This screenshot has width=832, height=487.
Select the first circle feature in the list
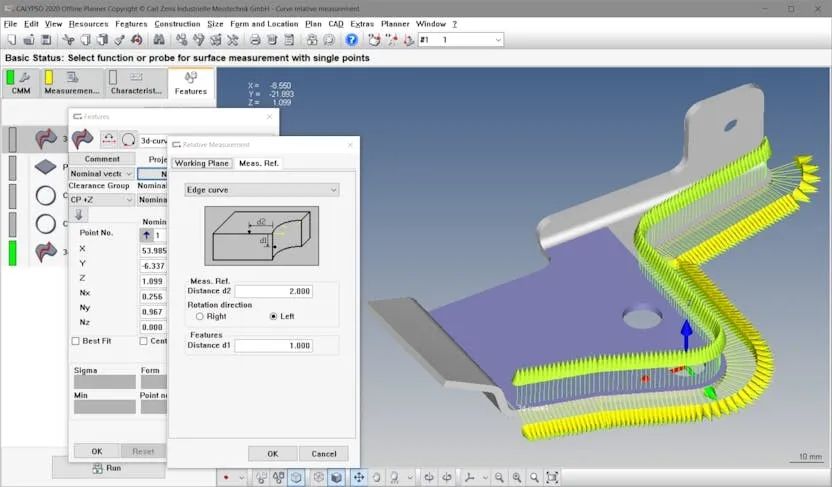point(46,196)
